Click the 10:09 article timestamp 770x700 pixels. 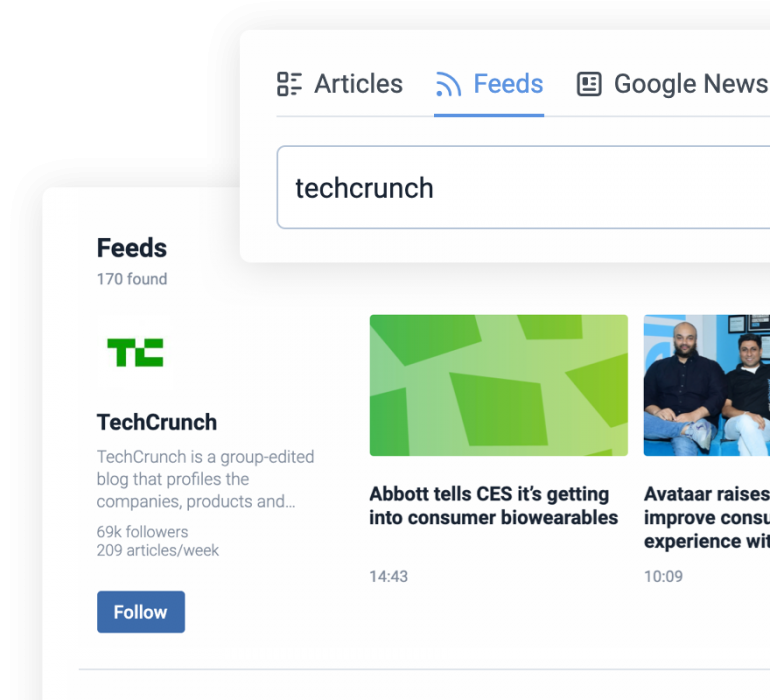click(663, 576)
